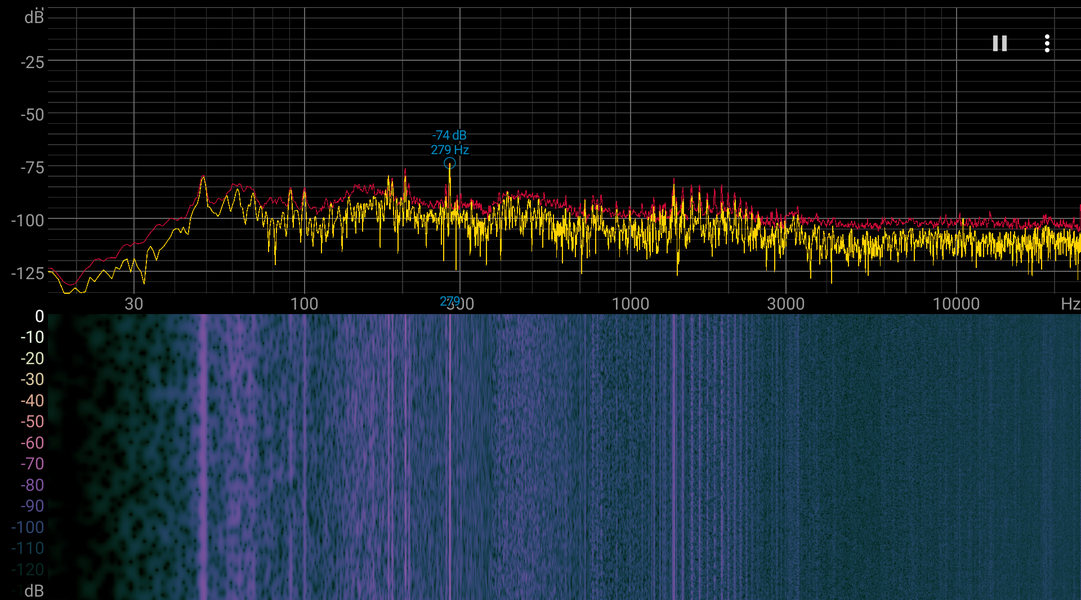The width and height of the screenshot is (1081, 600).
Task: Click the -50 dB level label
Action: [32, 115]
